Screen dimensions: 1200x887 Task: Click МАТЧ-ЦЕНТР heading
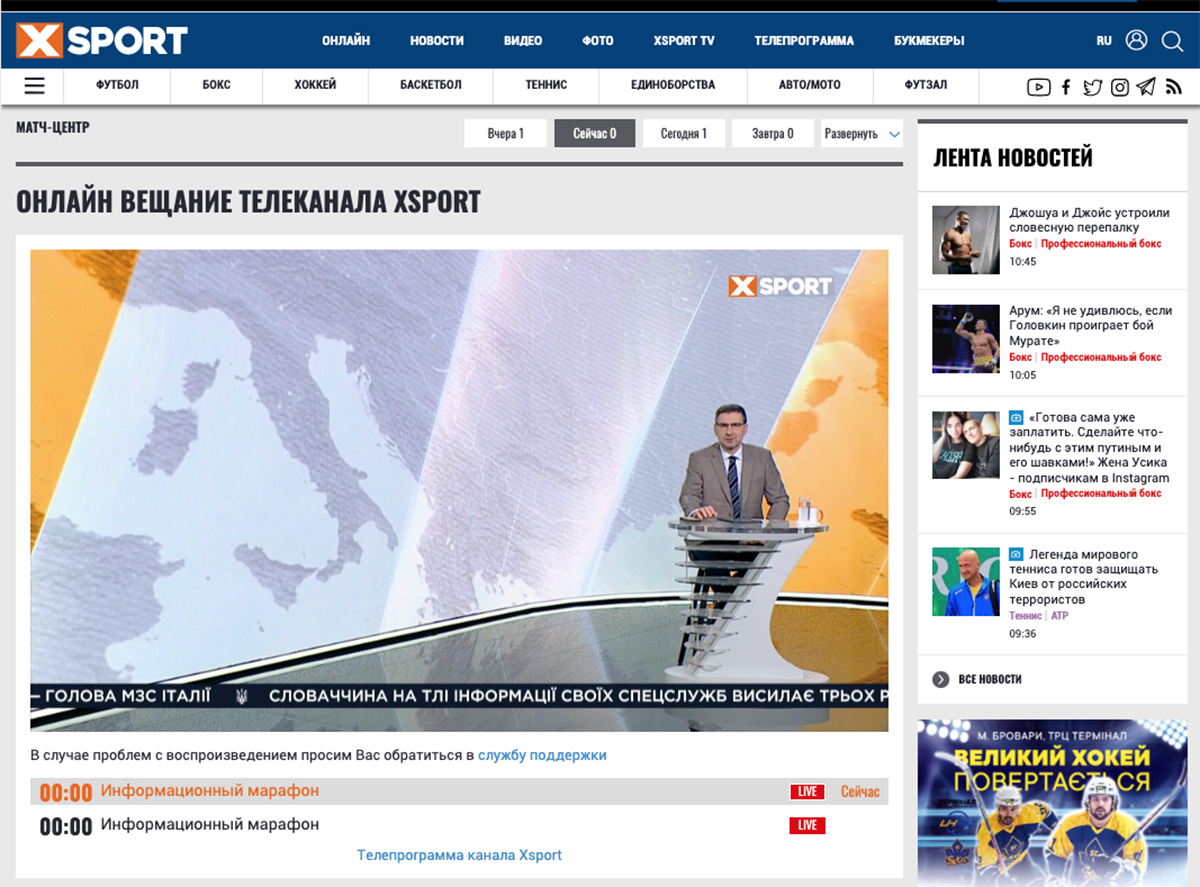point(53,127)
